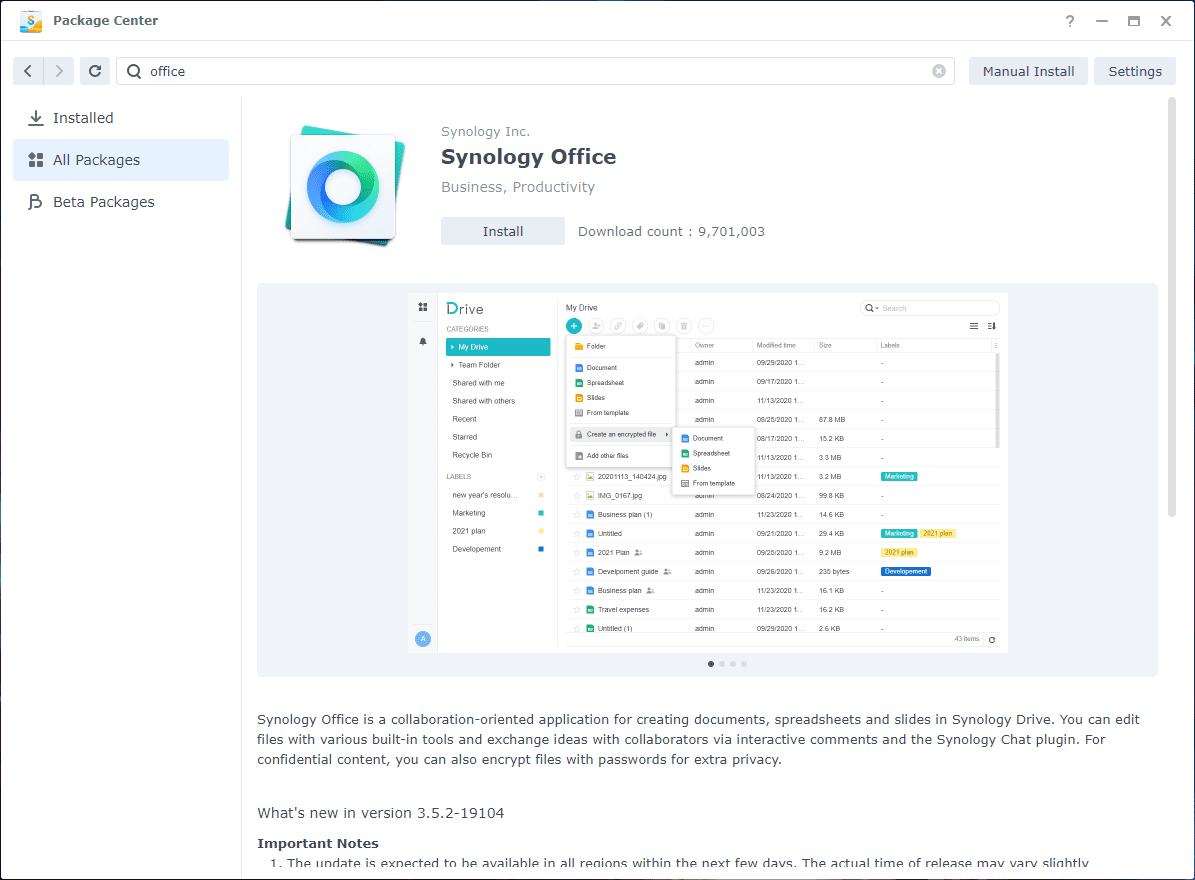Image resolution: width=1195 pixels, height=880 pixels.
Task: Maximize the Package Center window
Action: 1134,21
